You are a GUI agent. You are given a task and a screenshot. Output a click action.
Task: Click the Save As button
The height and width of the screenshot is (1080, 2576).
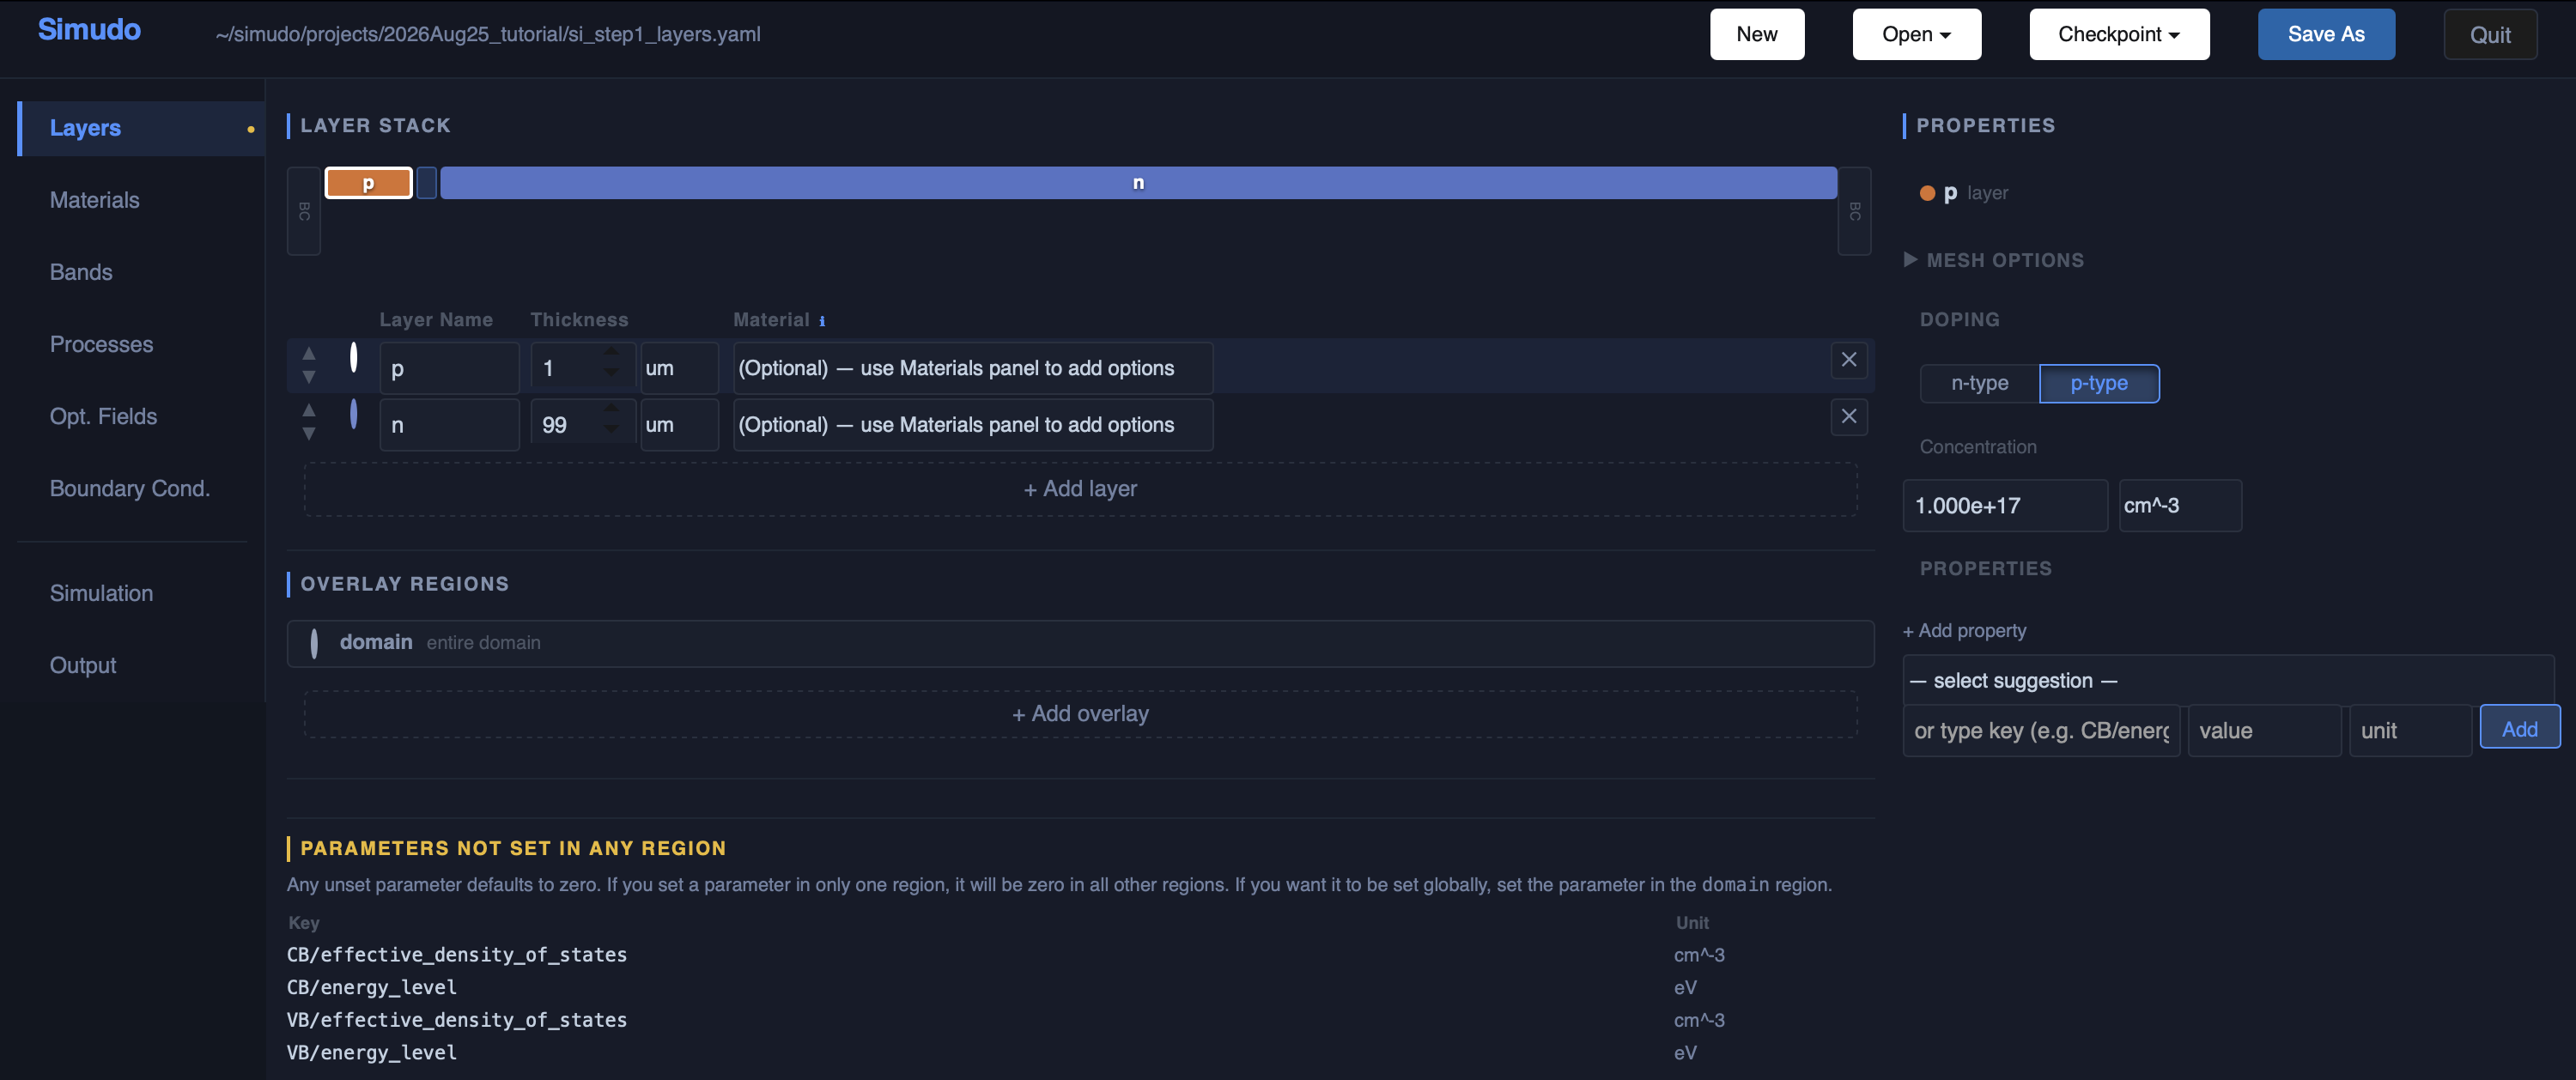(x=2326, y=34)
